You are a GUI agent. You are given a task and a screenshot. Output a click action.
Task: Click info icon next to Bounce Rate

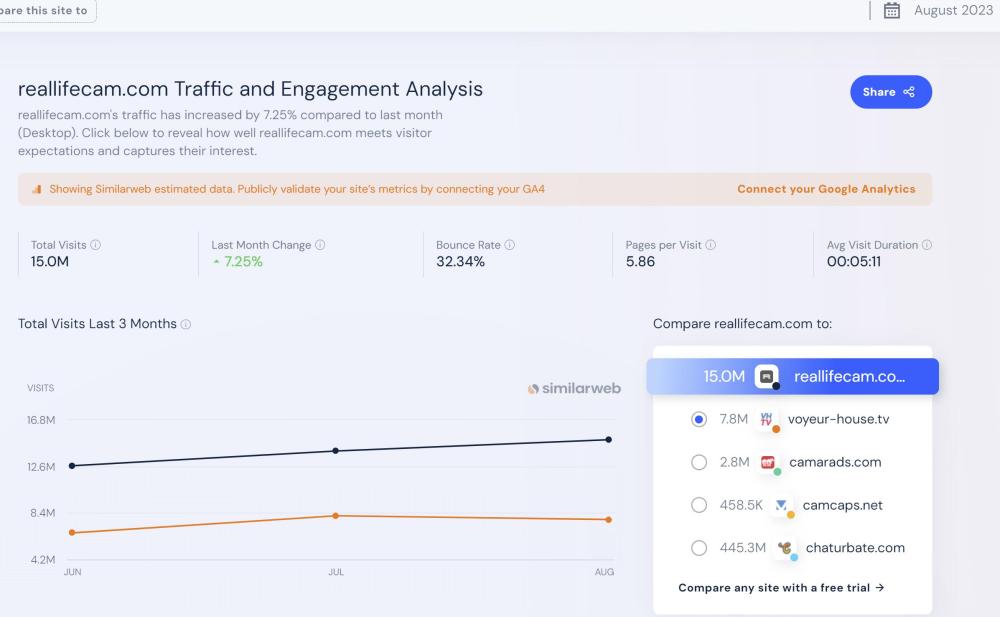coord(510,245)
